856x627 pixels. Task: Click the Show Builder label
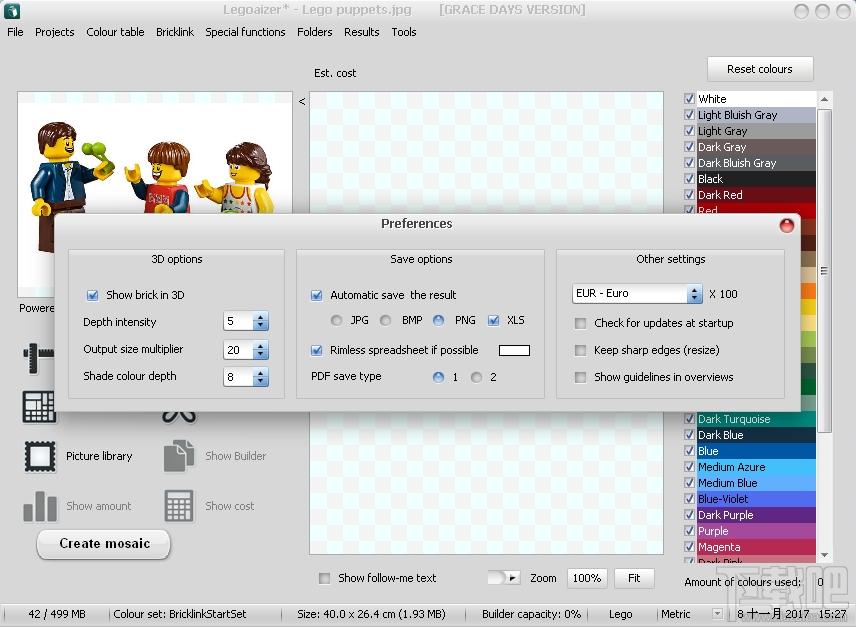(x=236, y=456)
